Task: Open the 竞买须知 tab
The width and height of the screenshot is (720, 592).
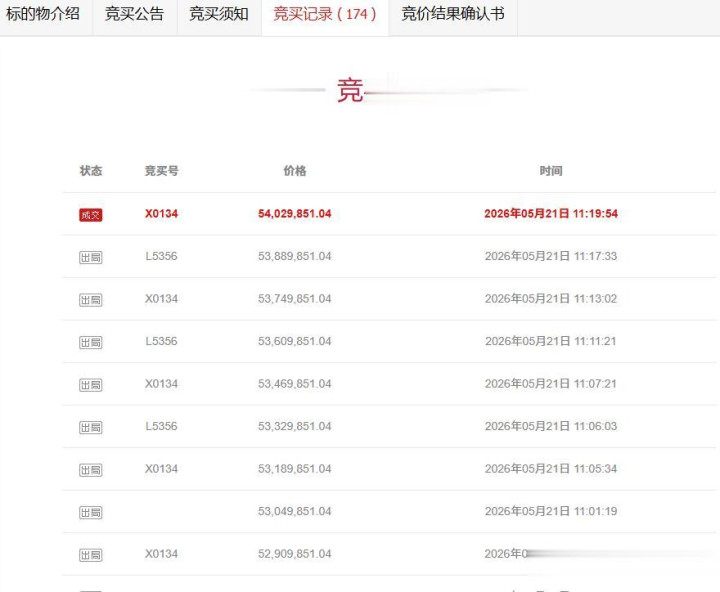Action: (x=219, y=14)
